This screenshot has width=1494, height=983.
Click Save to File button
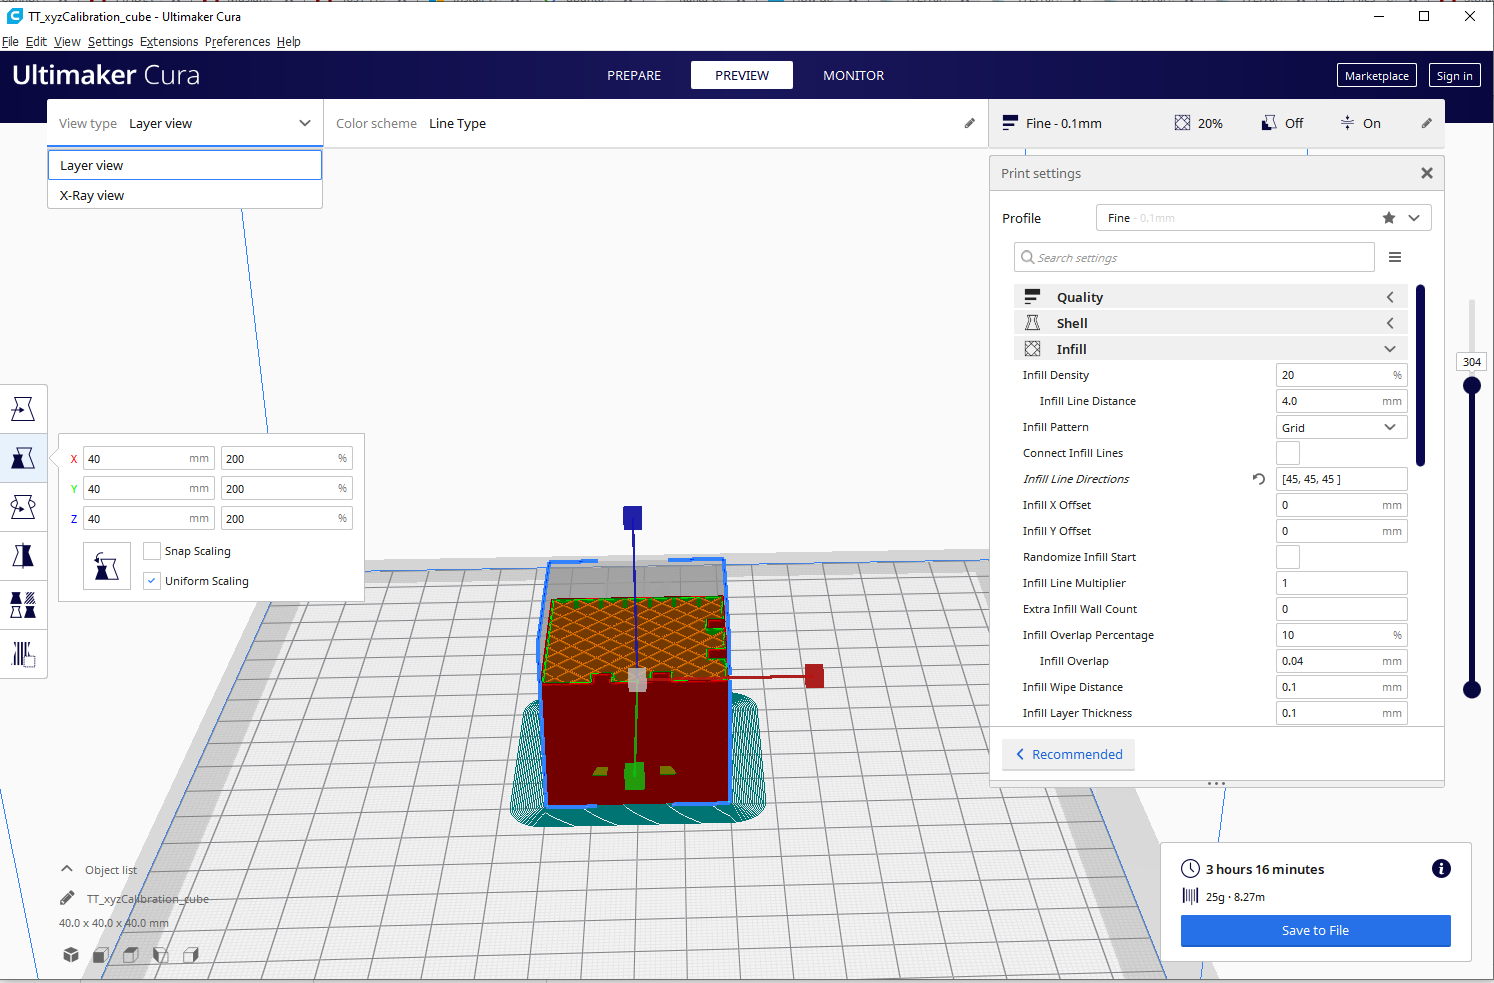coord(1315,930)
